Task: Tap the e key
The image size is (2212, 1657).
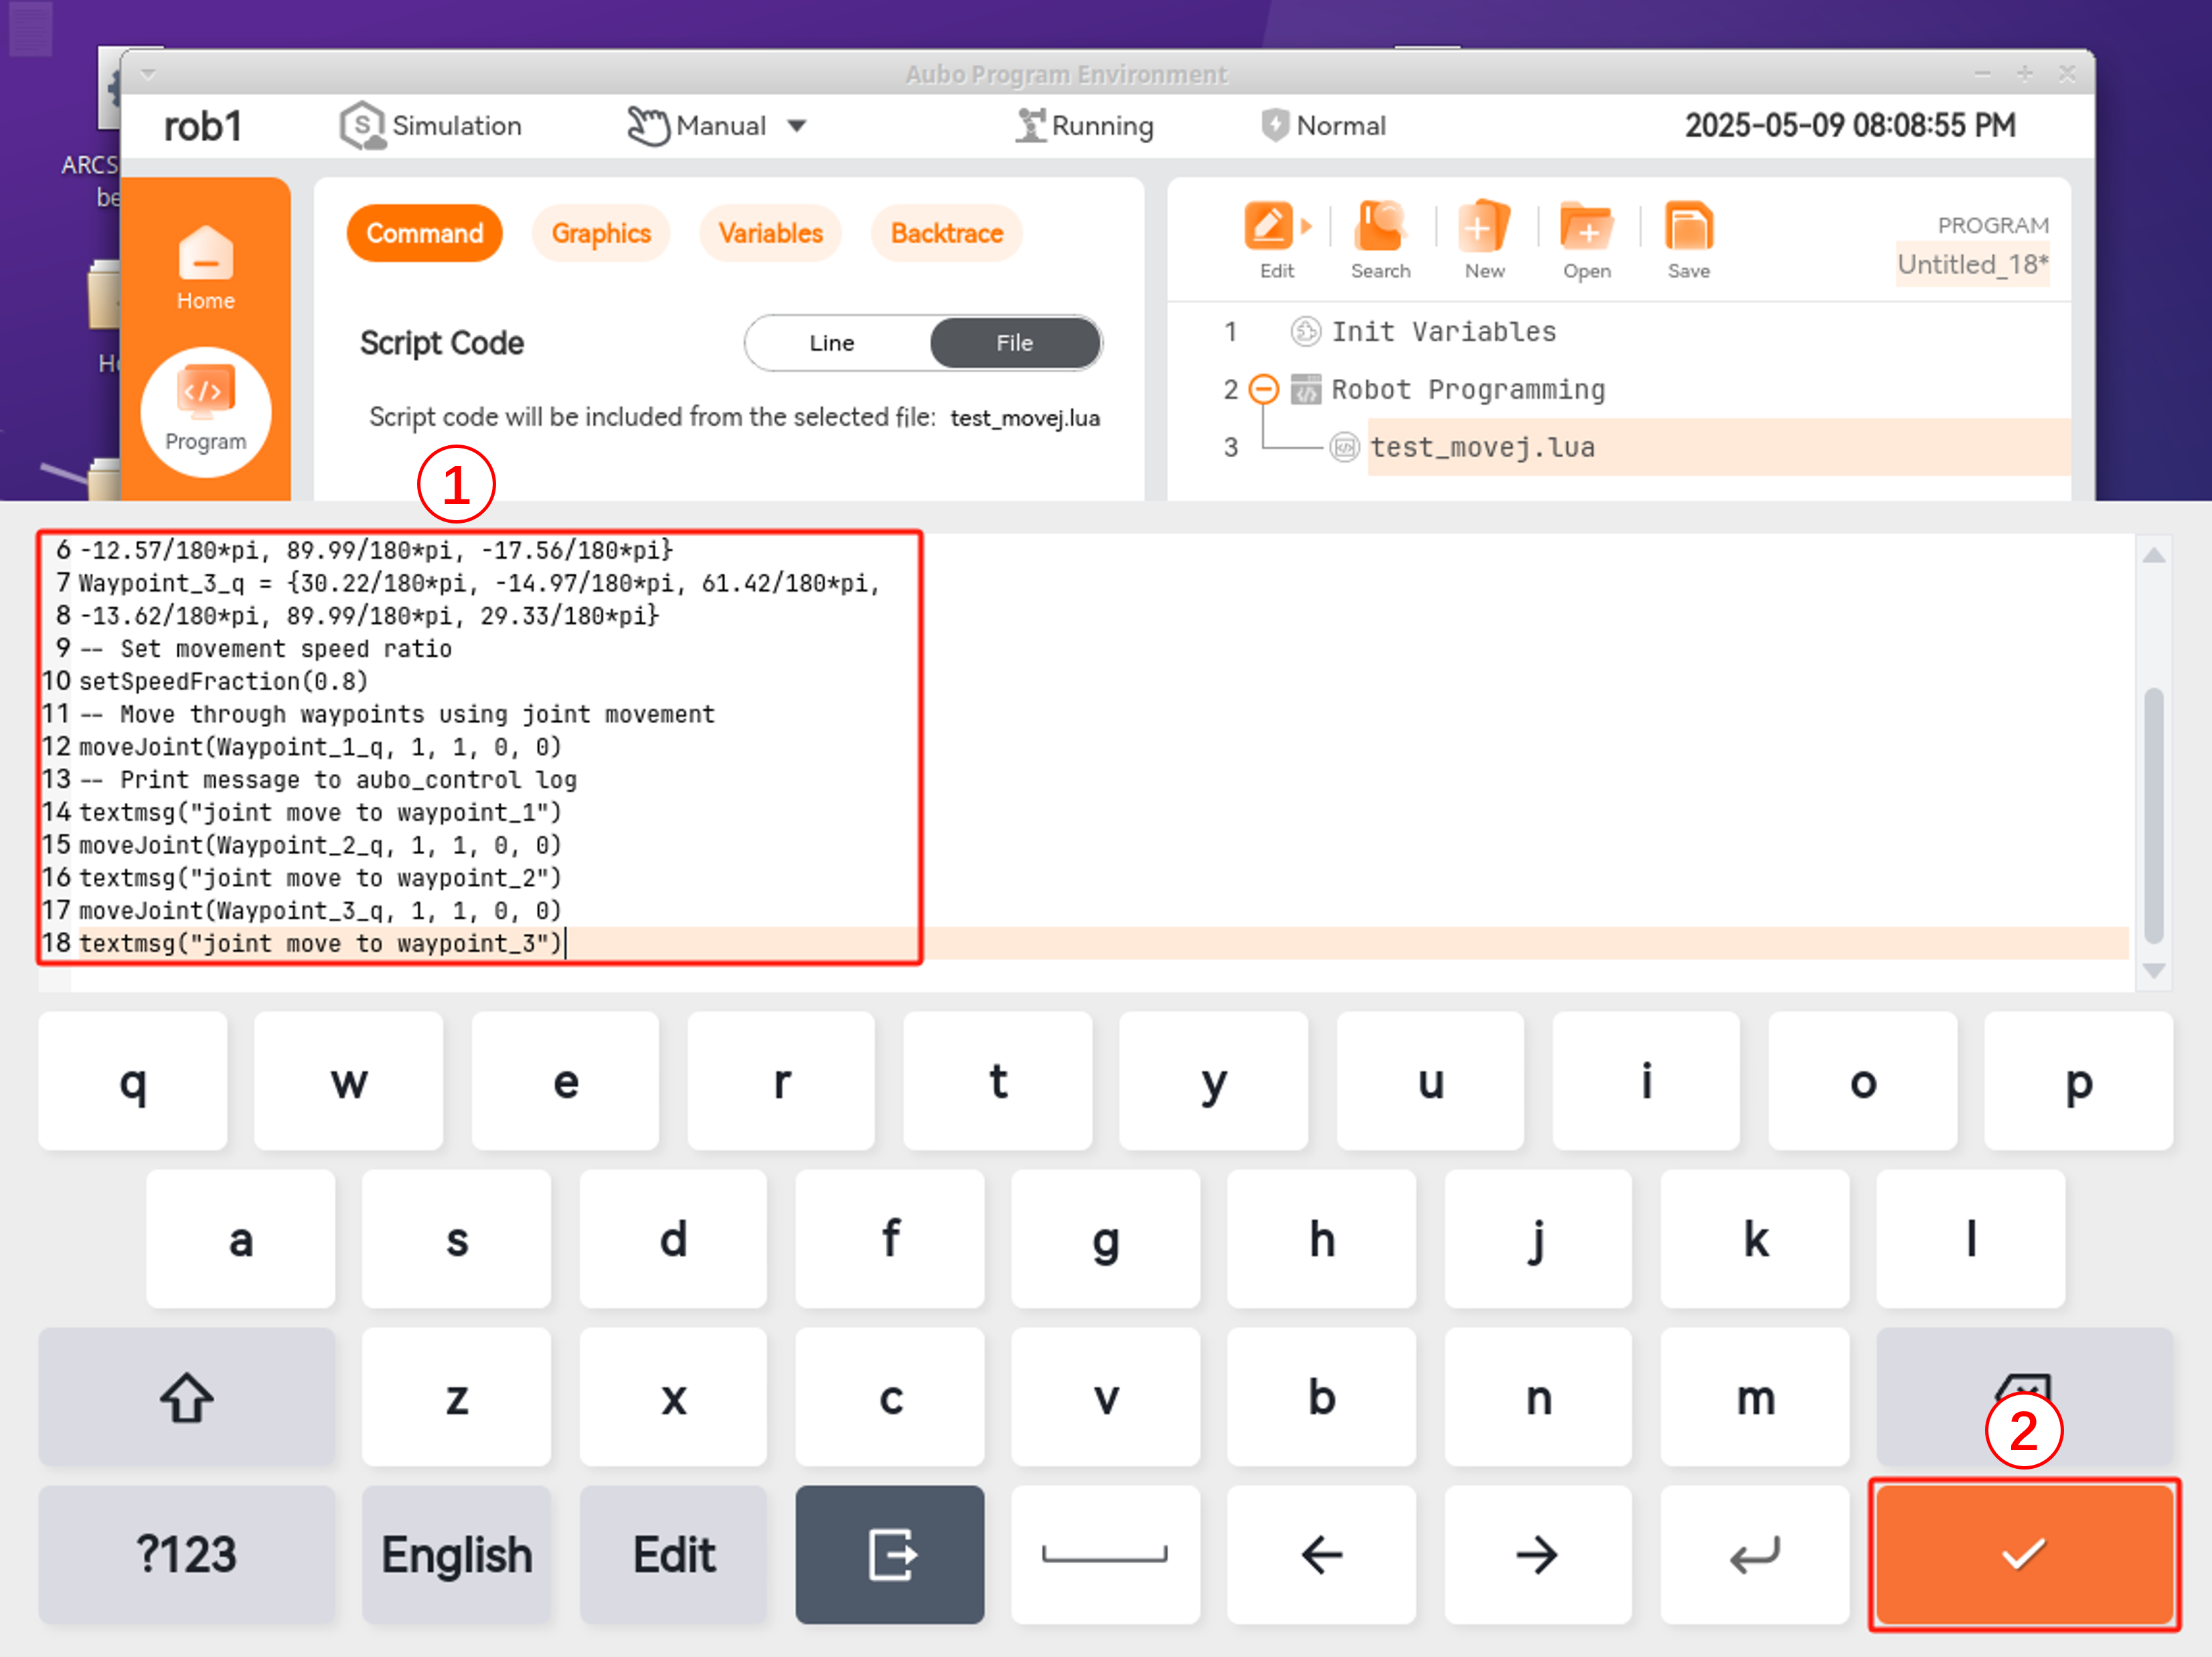Action: pyautogui.click(x=565, y=1080)
